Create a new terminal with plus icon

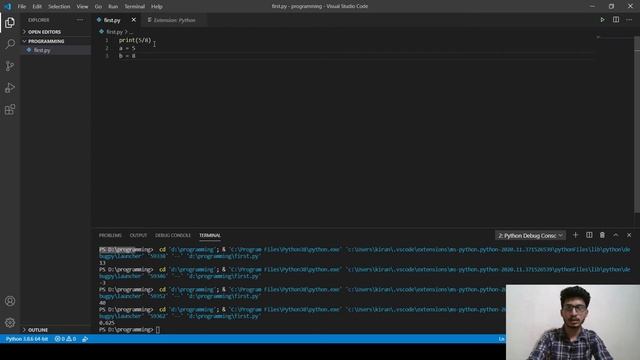(576, 235)
